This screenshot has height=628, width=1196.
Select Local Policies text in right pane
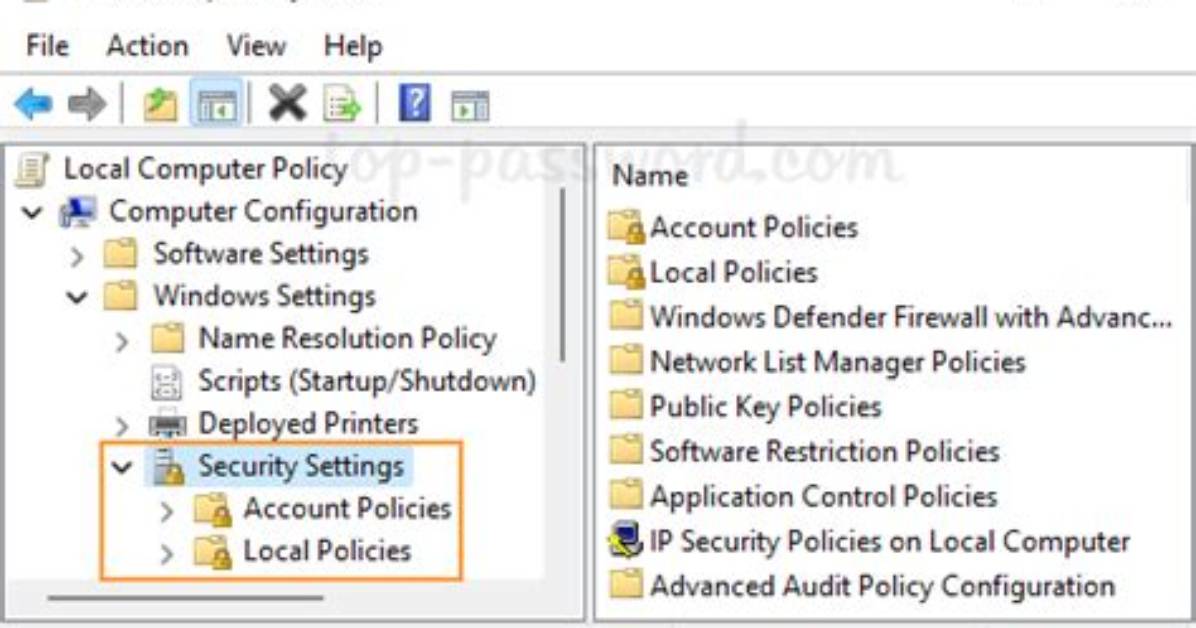[x=733, y=272]
